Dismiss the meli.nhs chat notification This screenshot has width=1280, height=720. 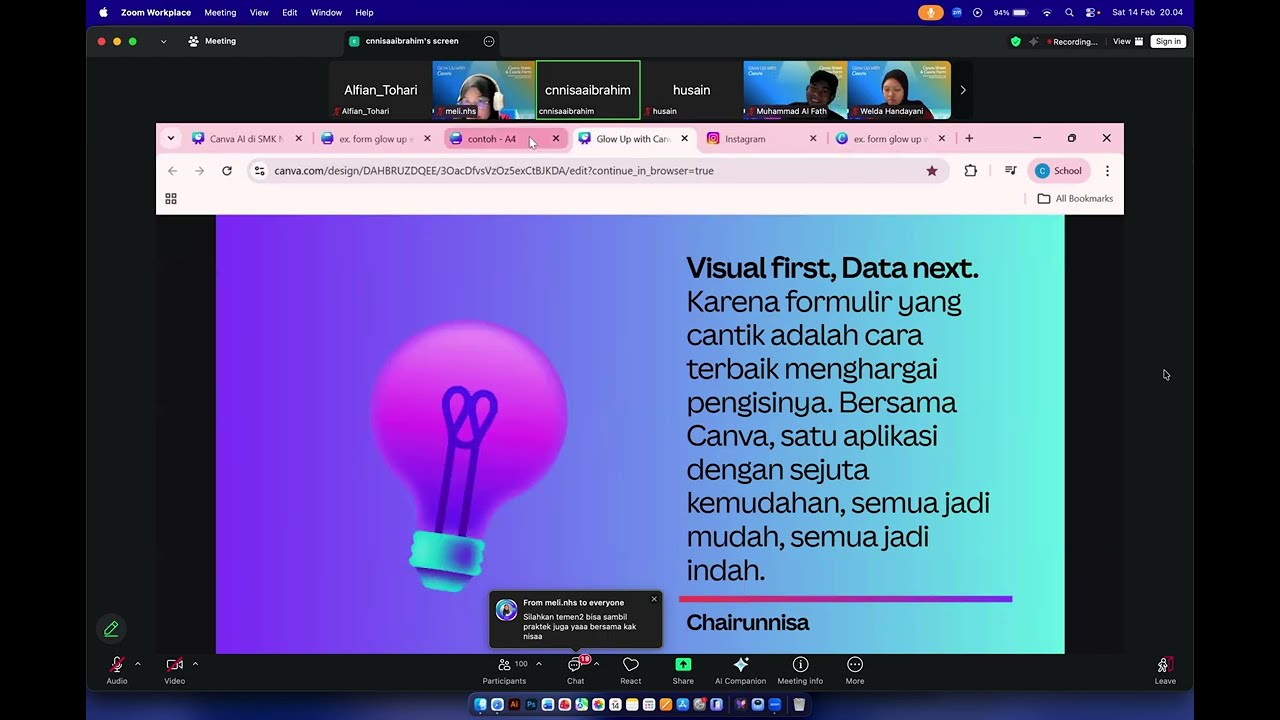click(x=654, y=599)
